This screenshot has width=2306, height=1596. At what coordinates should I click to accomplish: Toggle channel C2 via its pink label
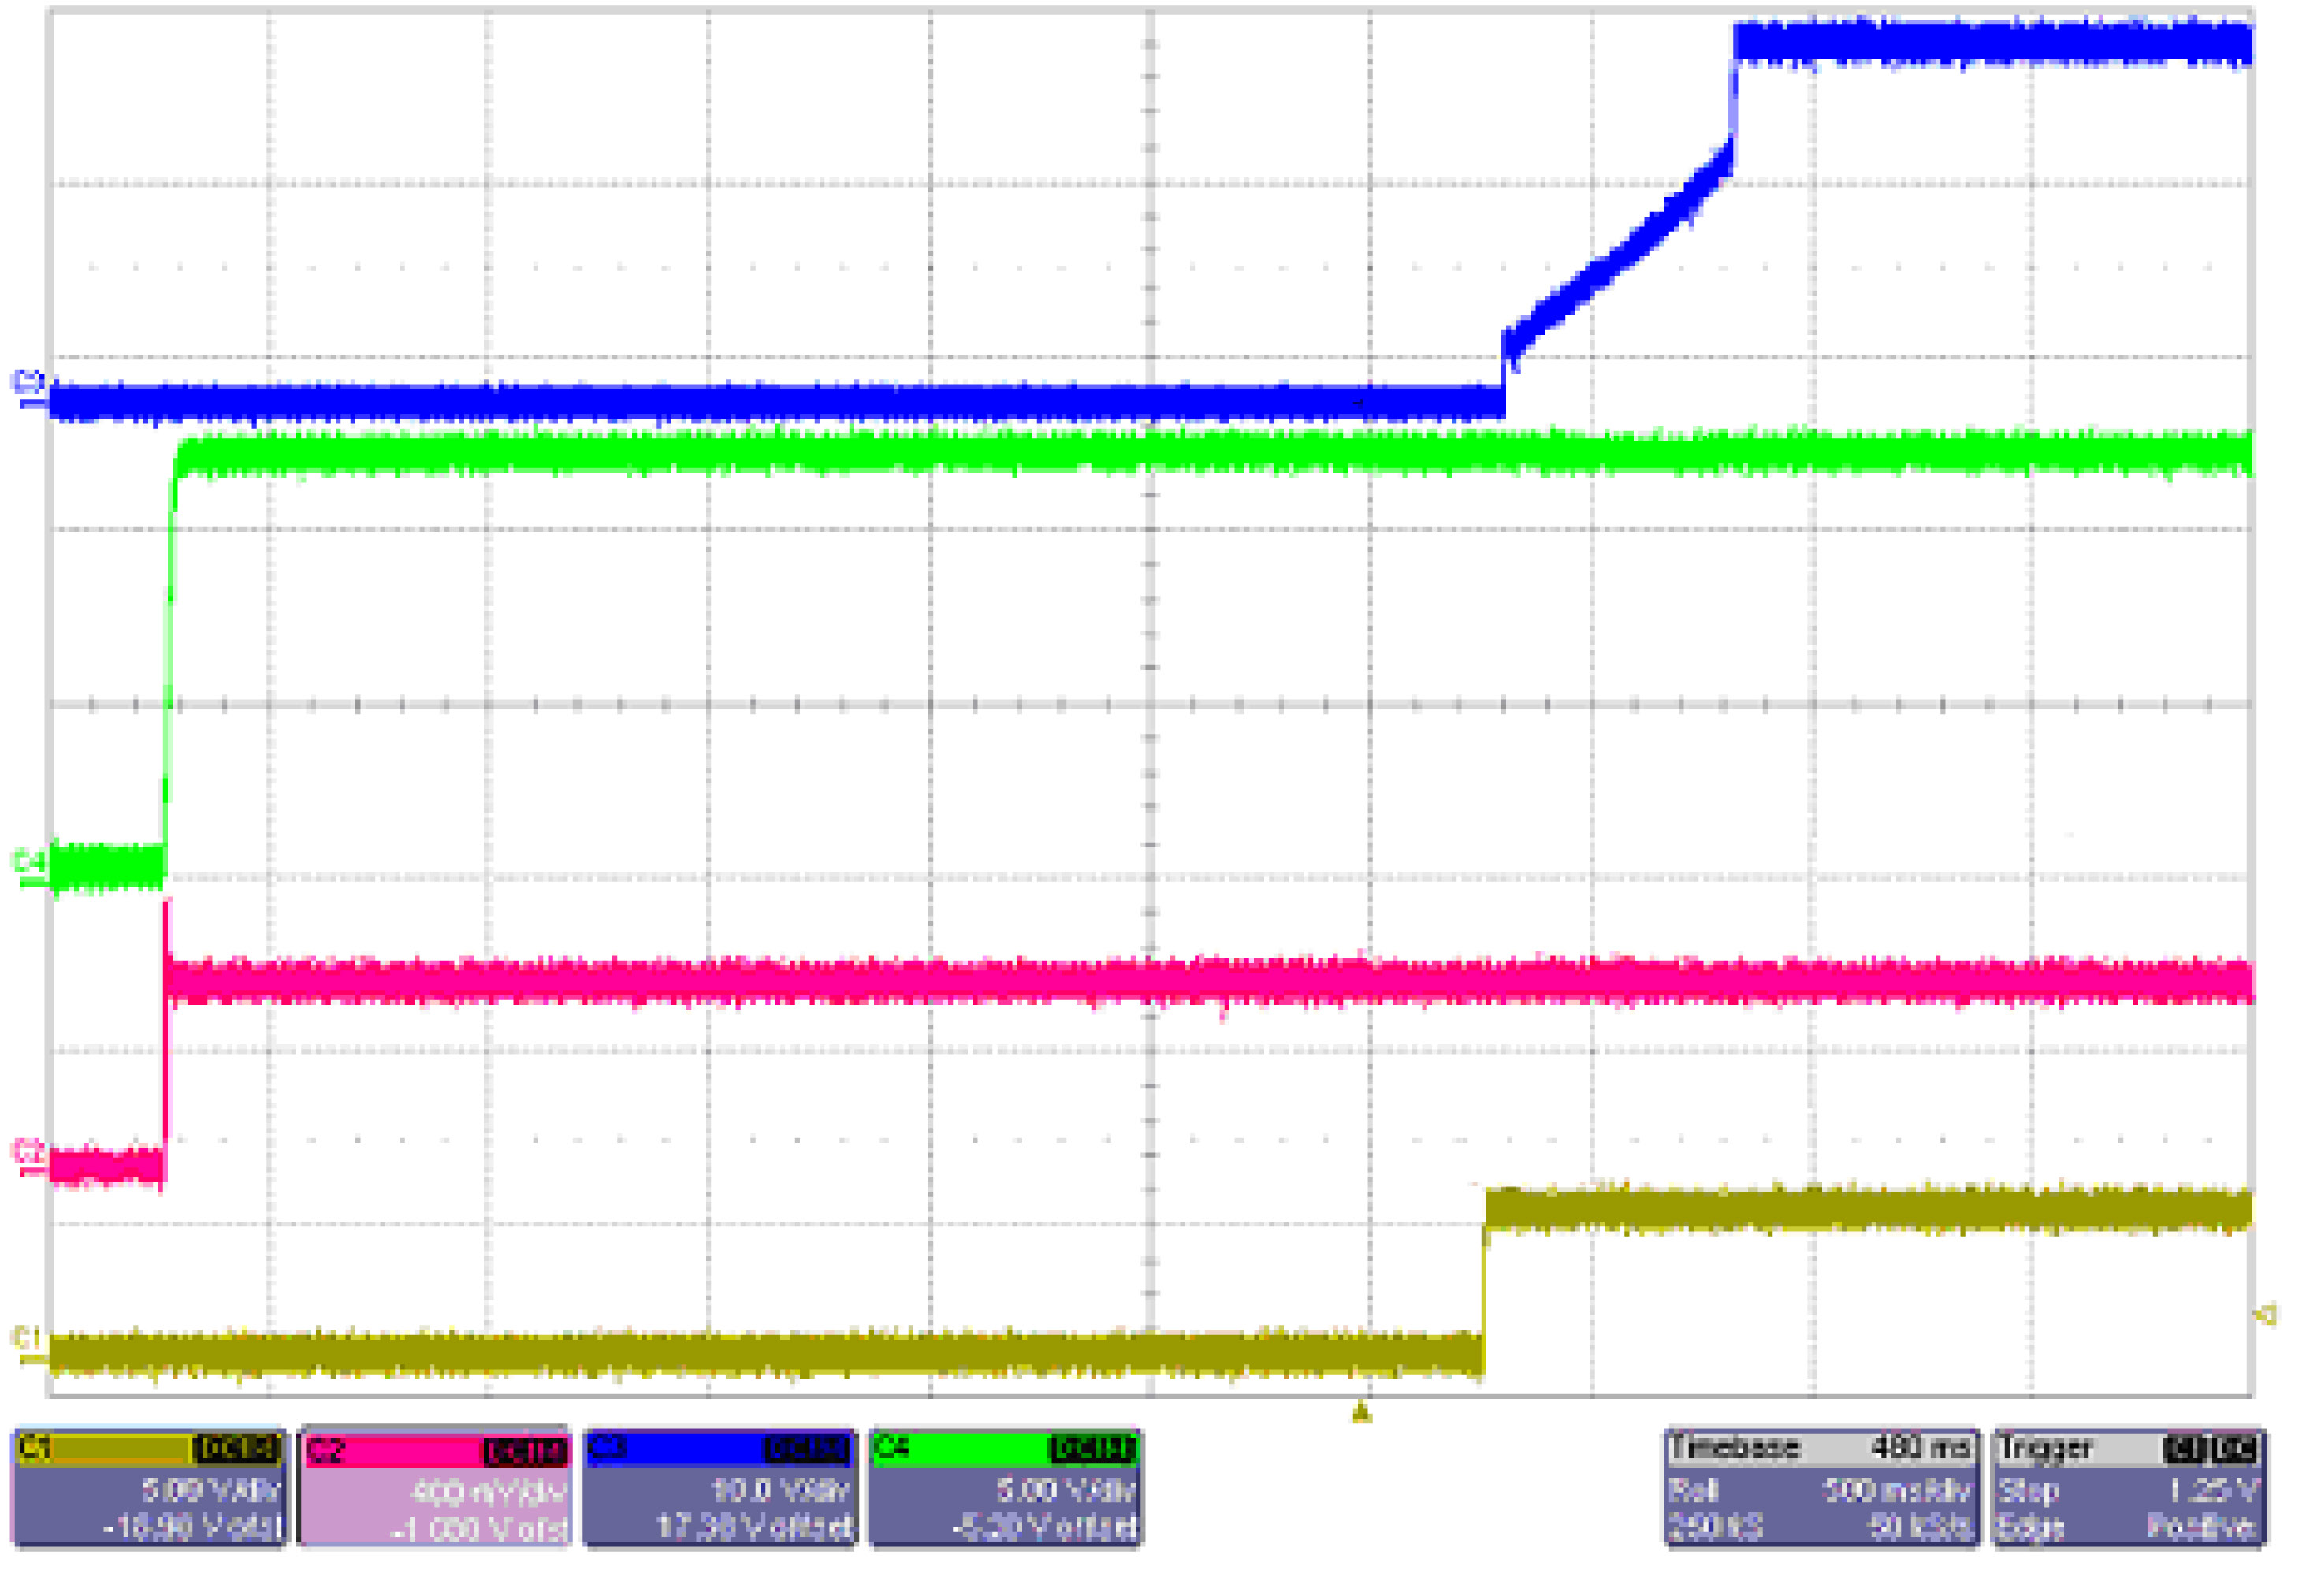(327, 1451)
